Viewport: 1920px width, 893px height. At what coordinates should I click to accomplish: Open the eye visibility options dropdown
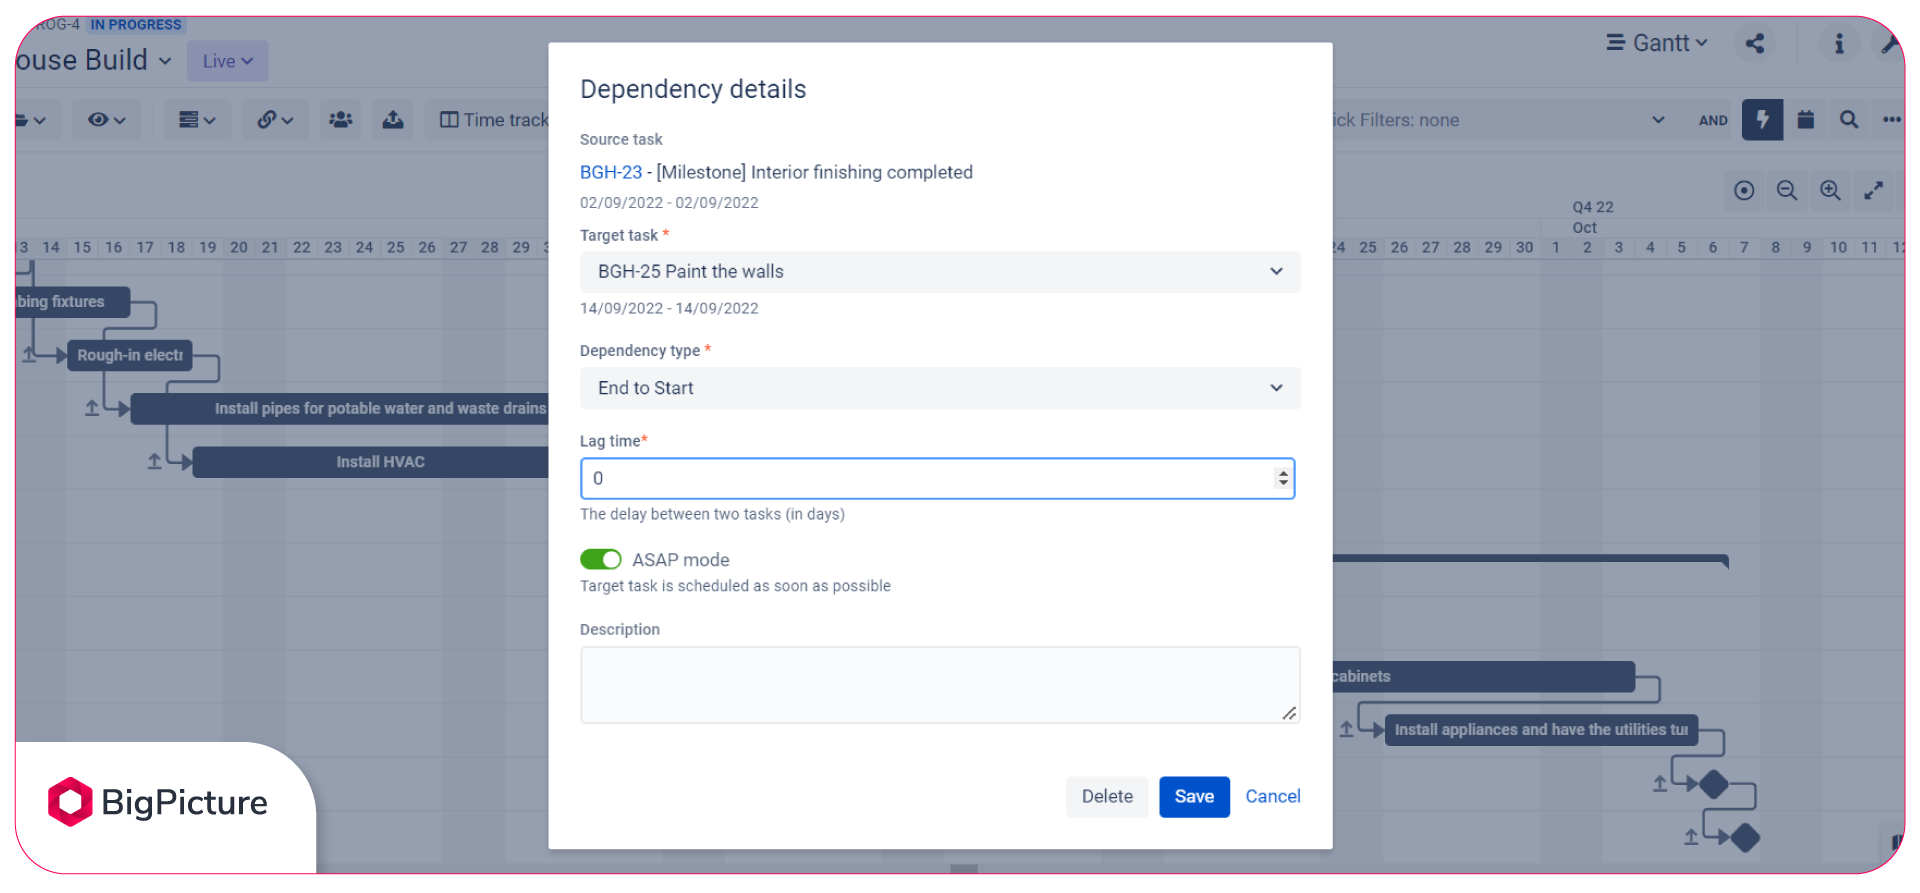(106, 120)
